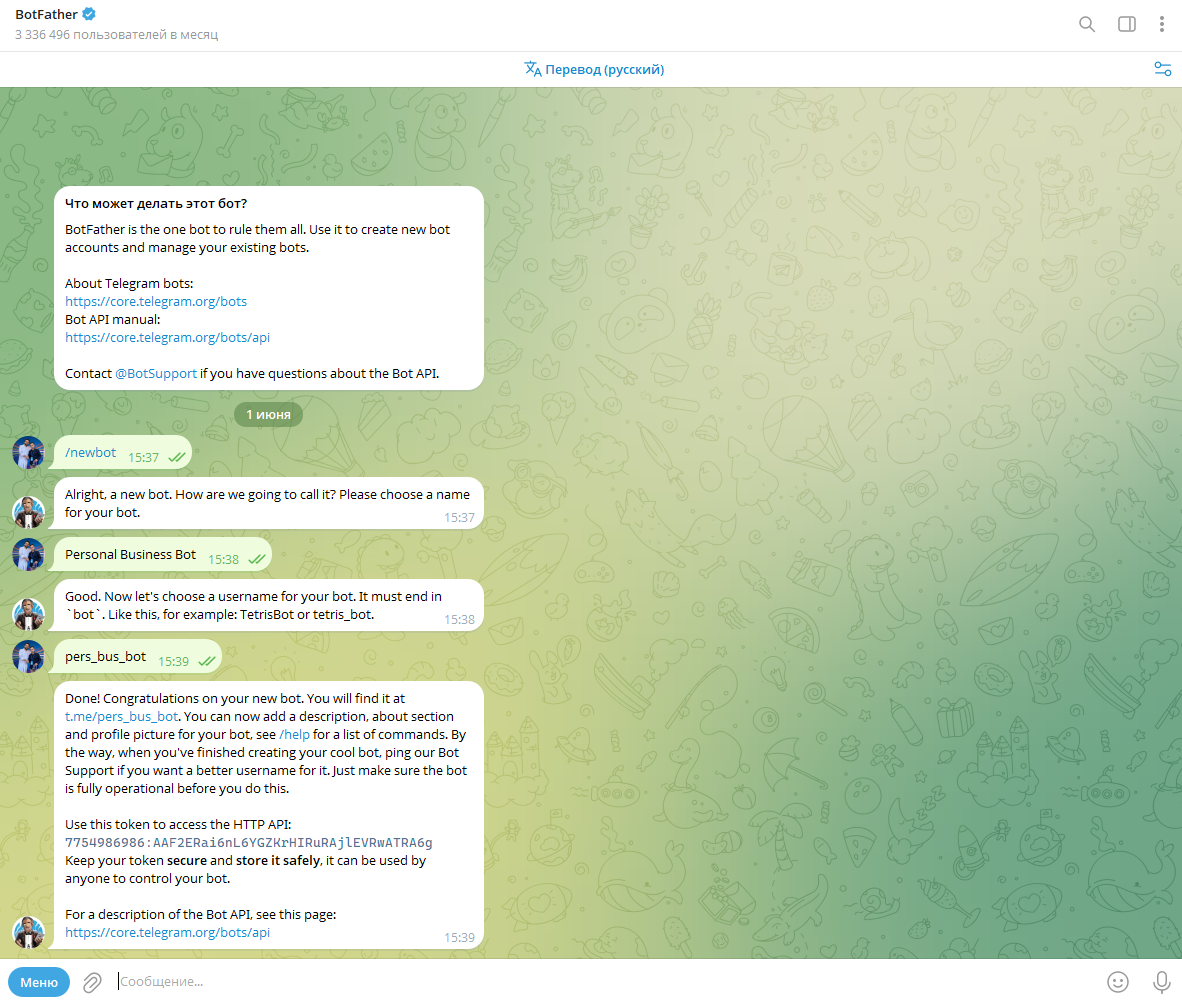Open the BotFather chat title header
This screenshot has width=1182, height=1001.
tap(47, 14)
